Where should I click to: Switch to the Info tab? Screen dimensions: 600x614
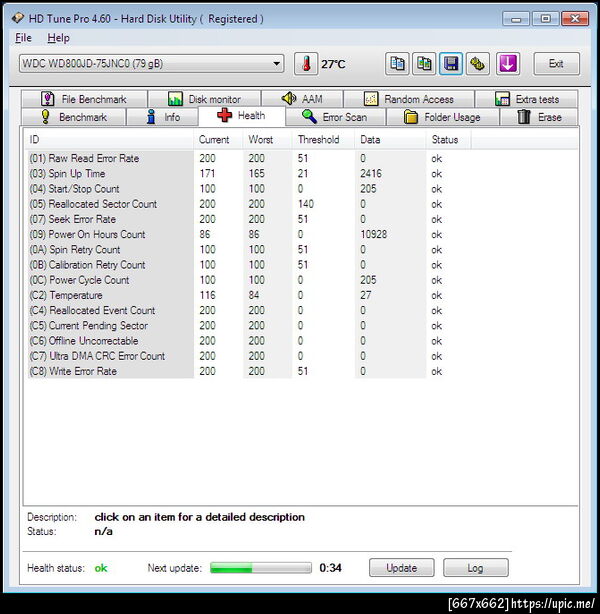point(163,117)
